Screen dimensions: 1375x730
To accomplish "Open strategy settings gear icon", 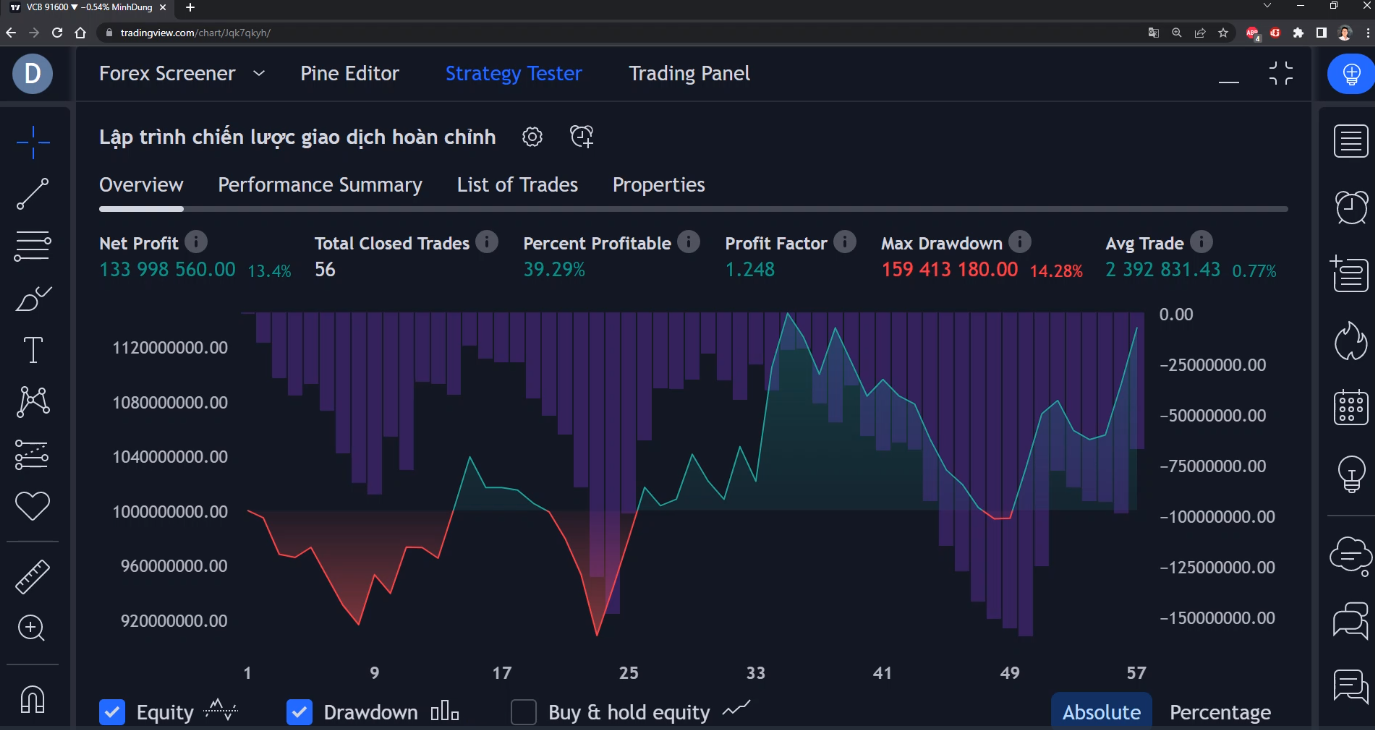I will 532,137.
